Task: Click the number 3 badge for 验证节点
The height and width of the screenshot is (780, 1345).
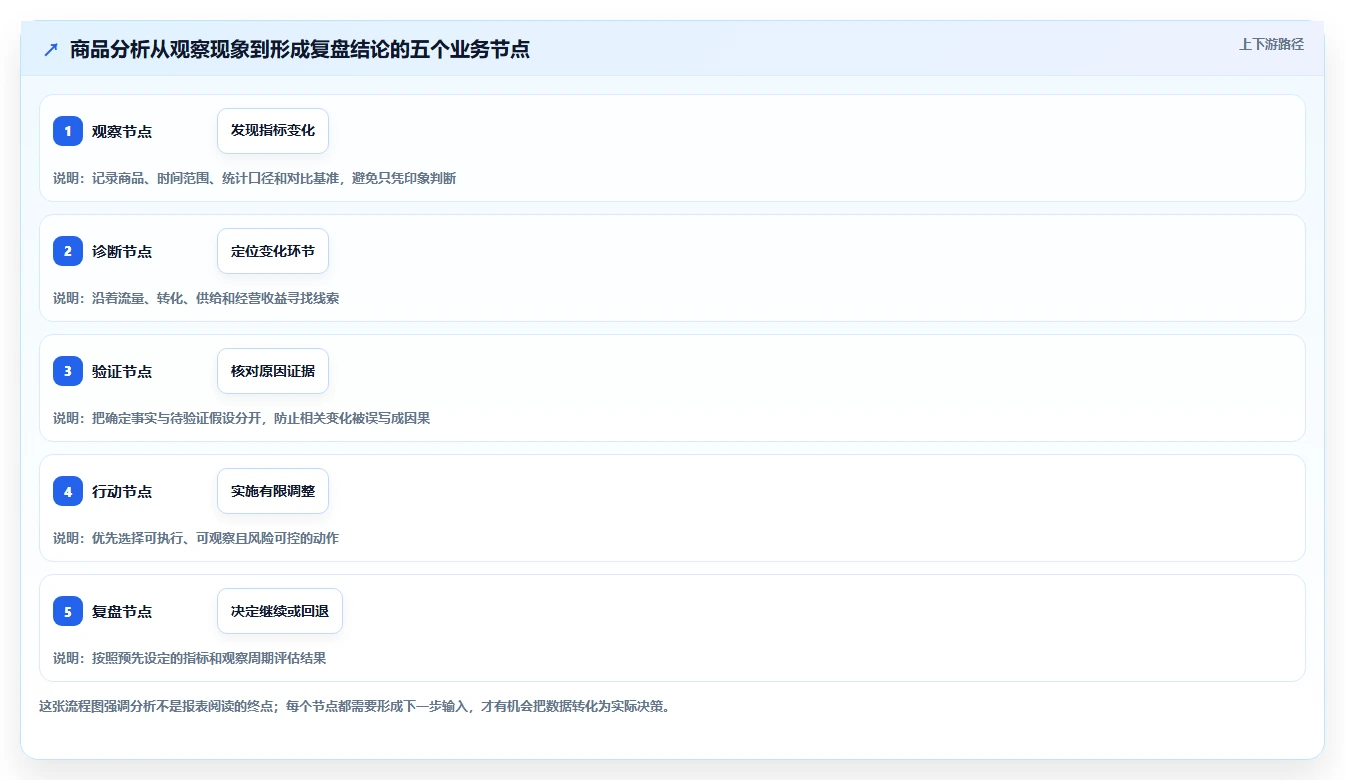Action: pyautogui.click(x=68, y=371)
